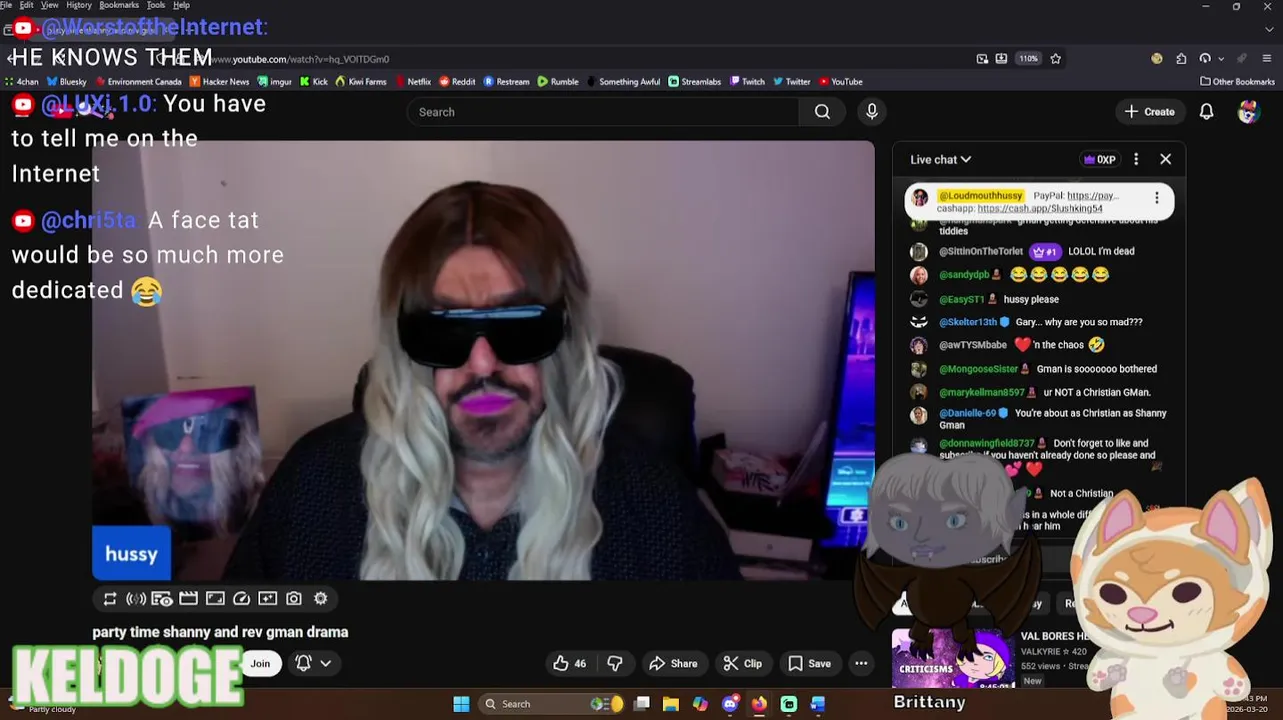Open Discord from the taskbar

click(x=730, y=704)
